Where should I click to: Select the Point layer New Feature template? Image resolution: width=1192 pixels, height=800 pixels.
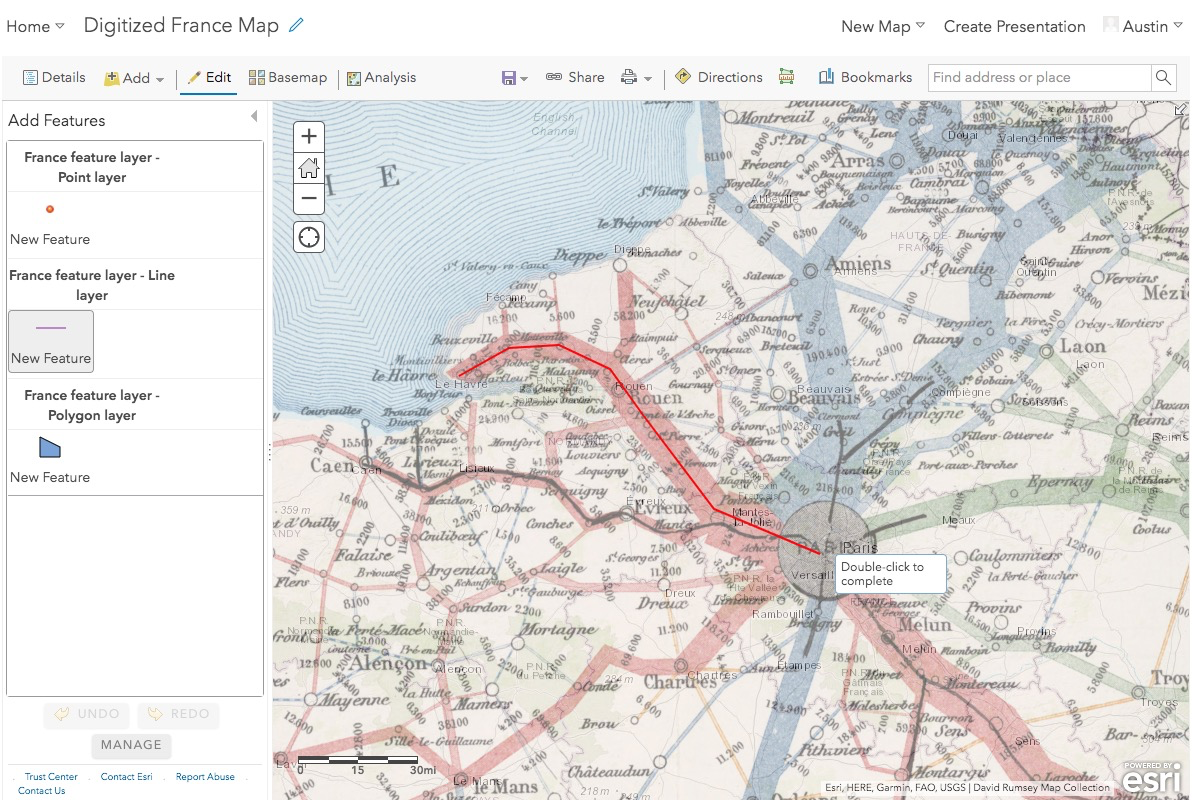pyautogui.click(x=50, y=222)
